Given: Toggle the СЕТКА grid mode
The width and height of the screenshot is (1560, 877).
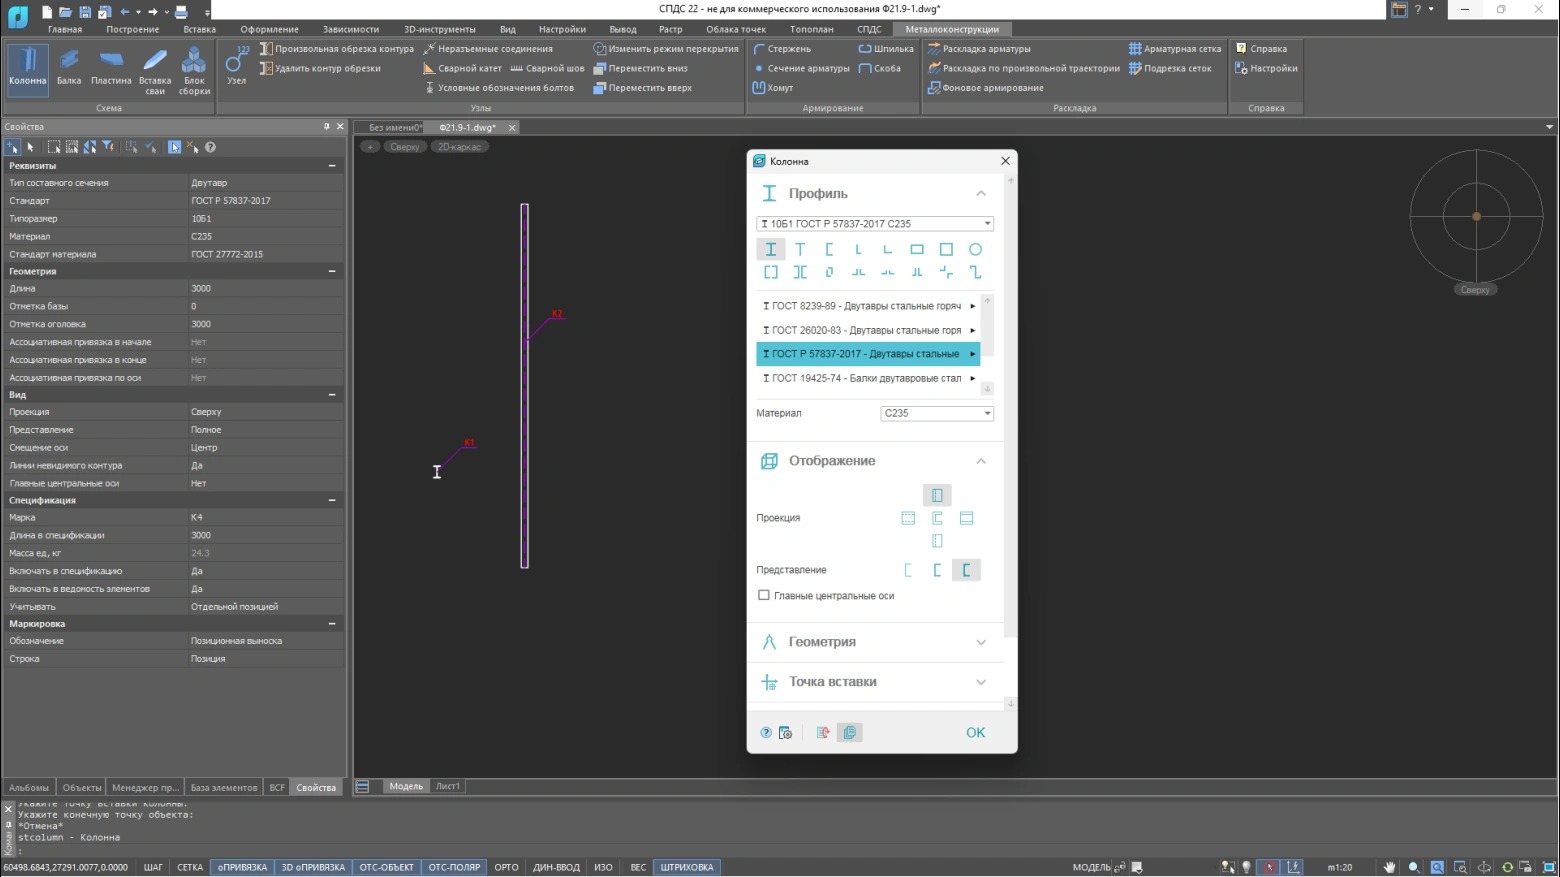Looking at the screenshot, I should 189,867.
